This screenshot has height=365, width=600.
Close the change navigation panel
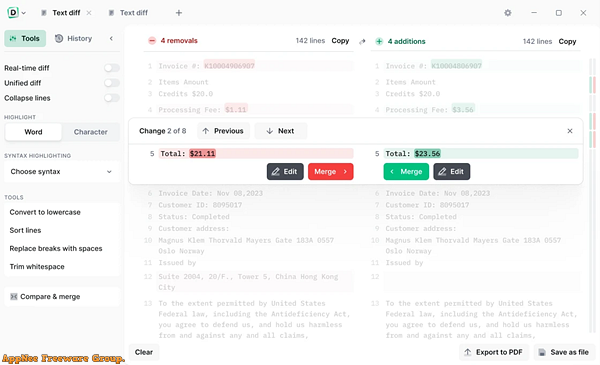tap(570, 131)
